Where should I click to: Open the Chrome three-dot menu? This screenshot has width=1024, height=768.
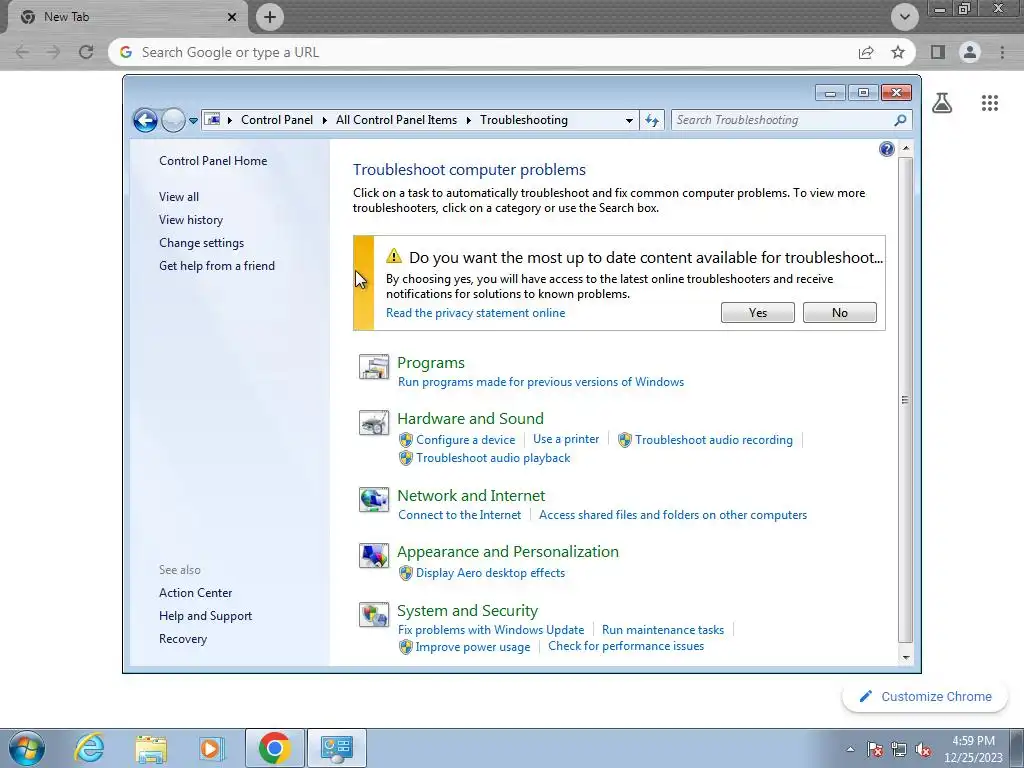tap(1002, 52)
